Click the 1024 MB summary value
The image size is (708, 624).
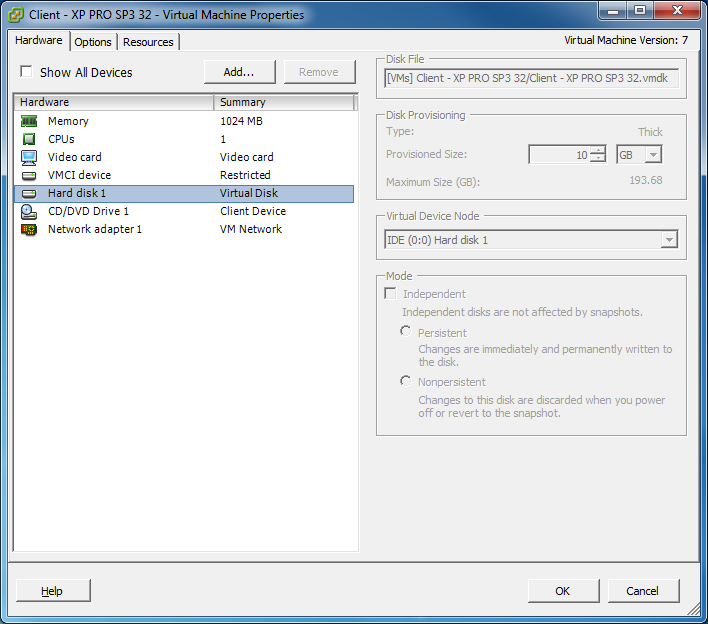(x=242, y=121)
